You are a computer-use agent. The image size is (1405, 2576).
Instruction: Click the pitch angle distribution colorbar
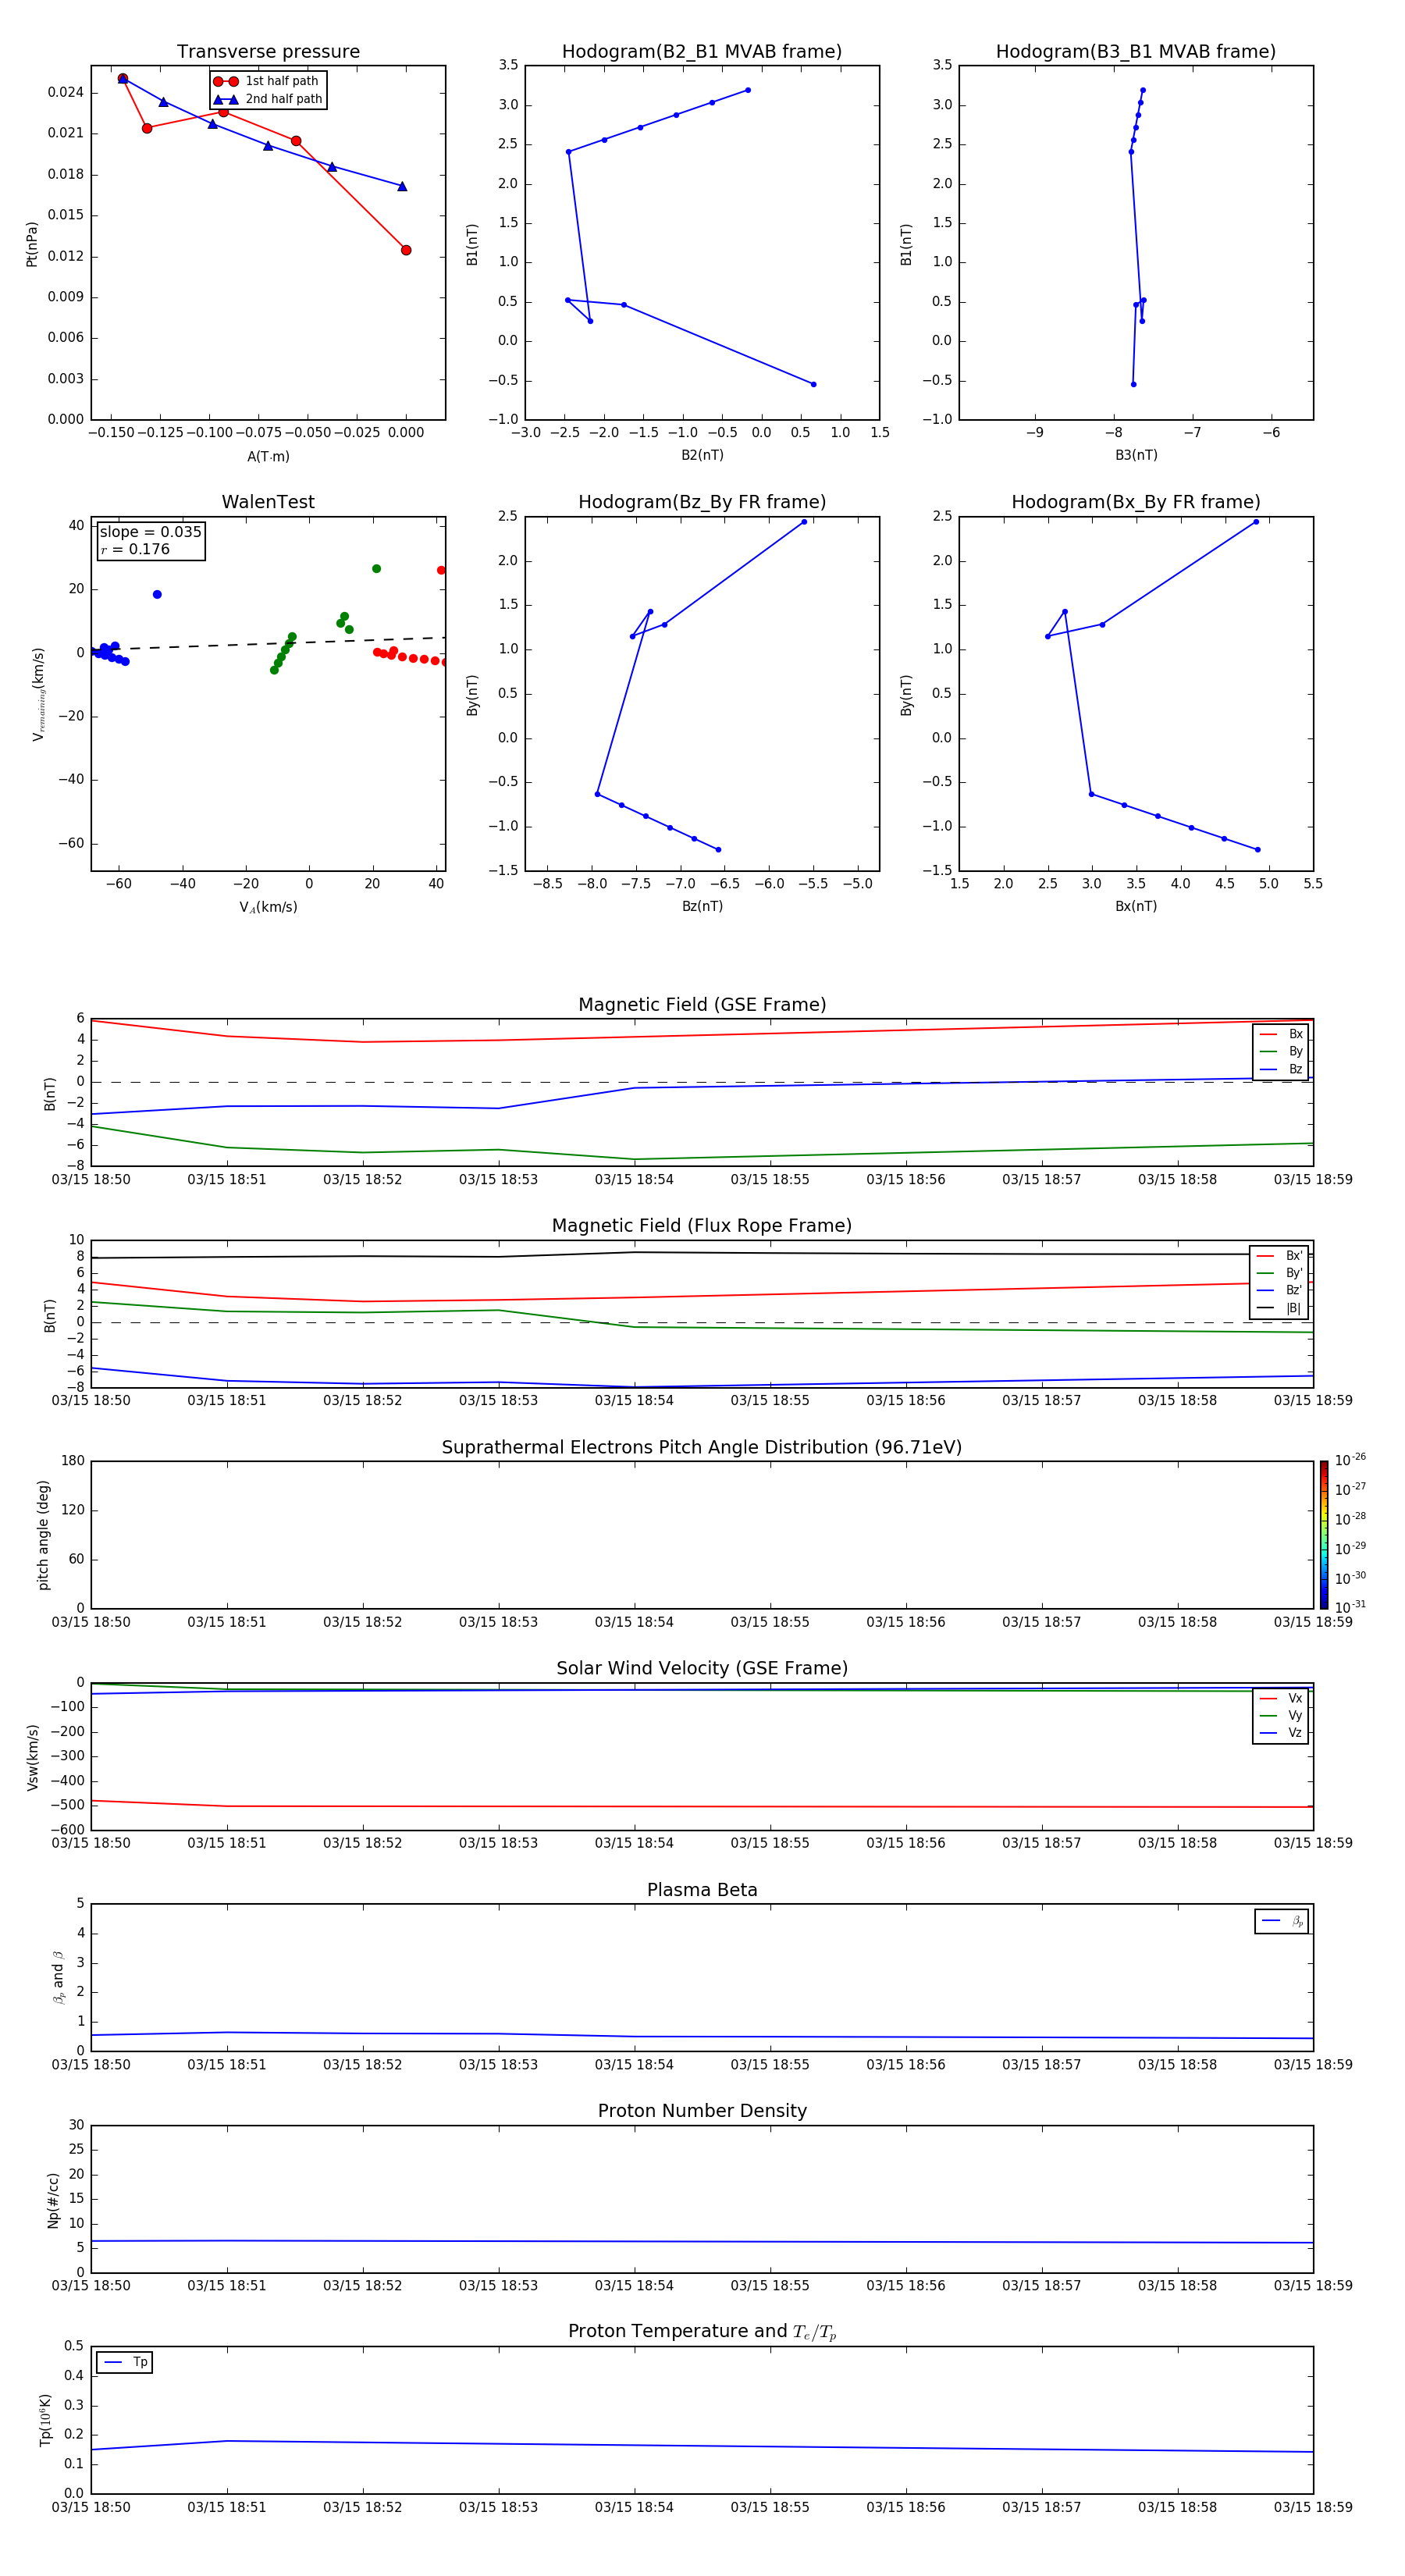(1324, 1534)
